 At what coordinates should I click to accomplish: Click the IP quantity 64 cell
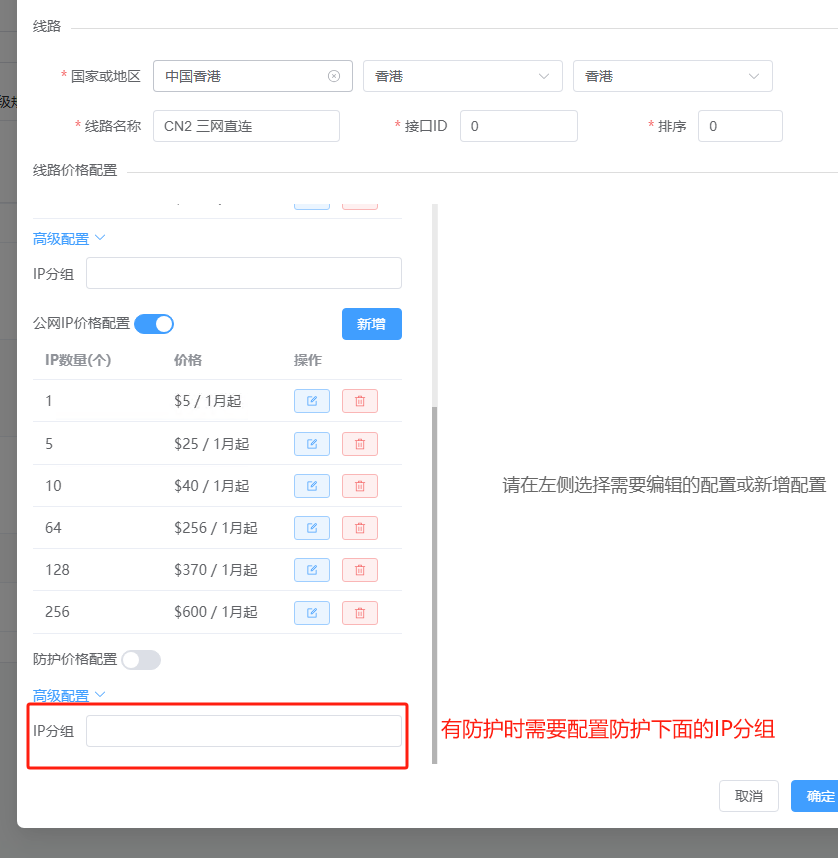(53, 528)
